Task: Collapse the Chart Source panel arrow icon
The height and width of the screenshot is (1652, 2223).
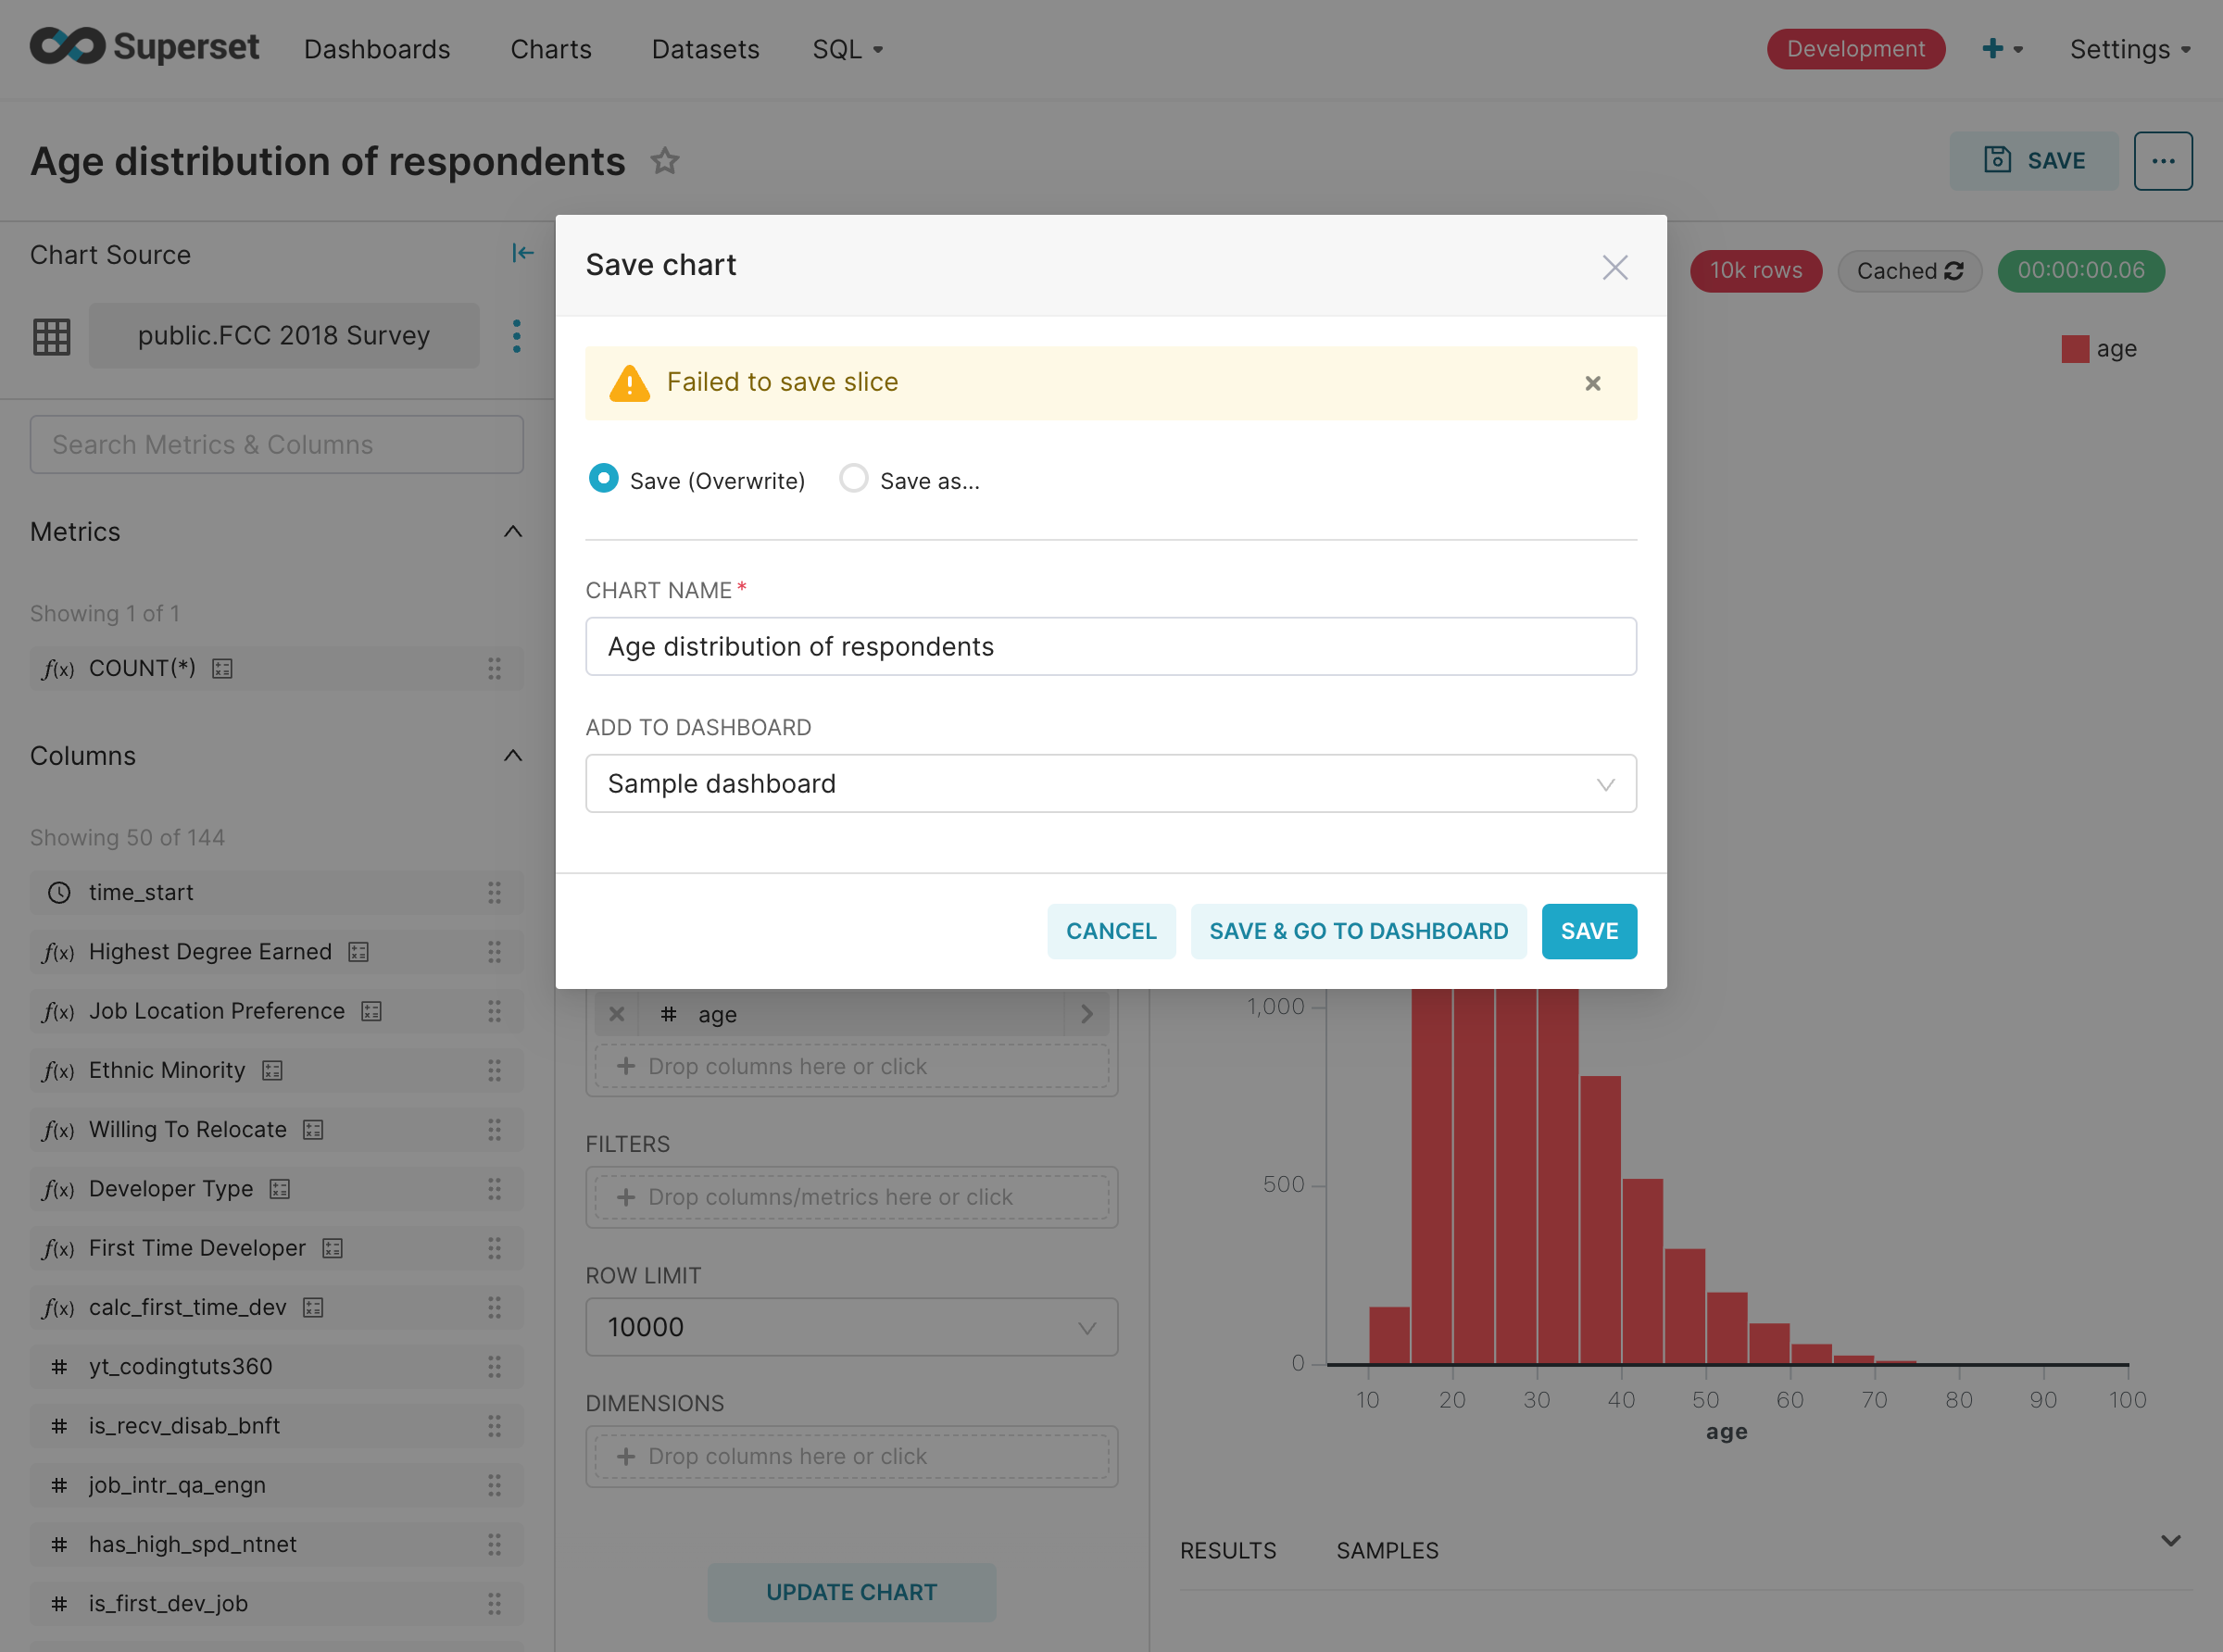Action: tap(522, 253)
